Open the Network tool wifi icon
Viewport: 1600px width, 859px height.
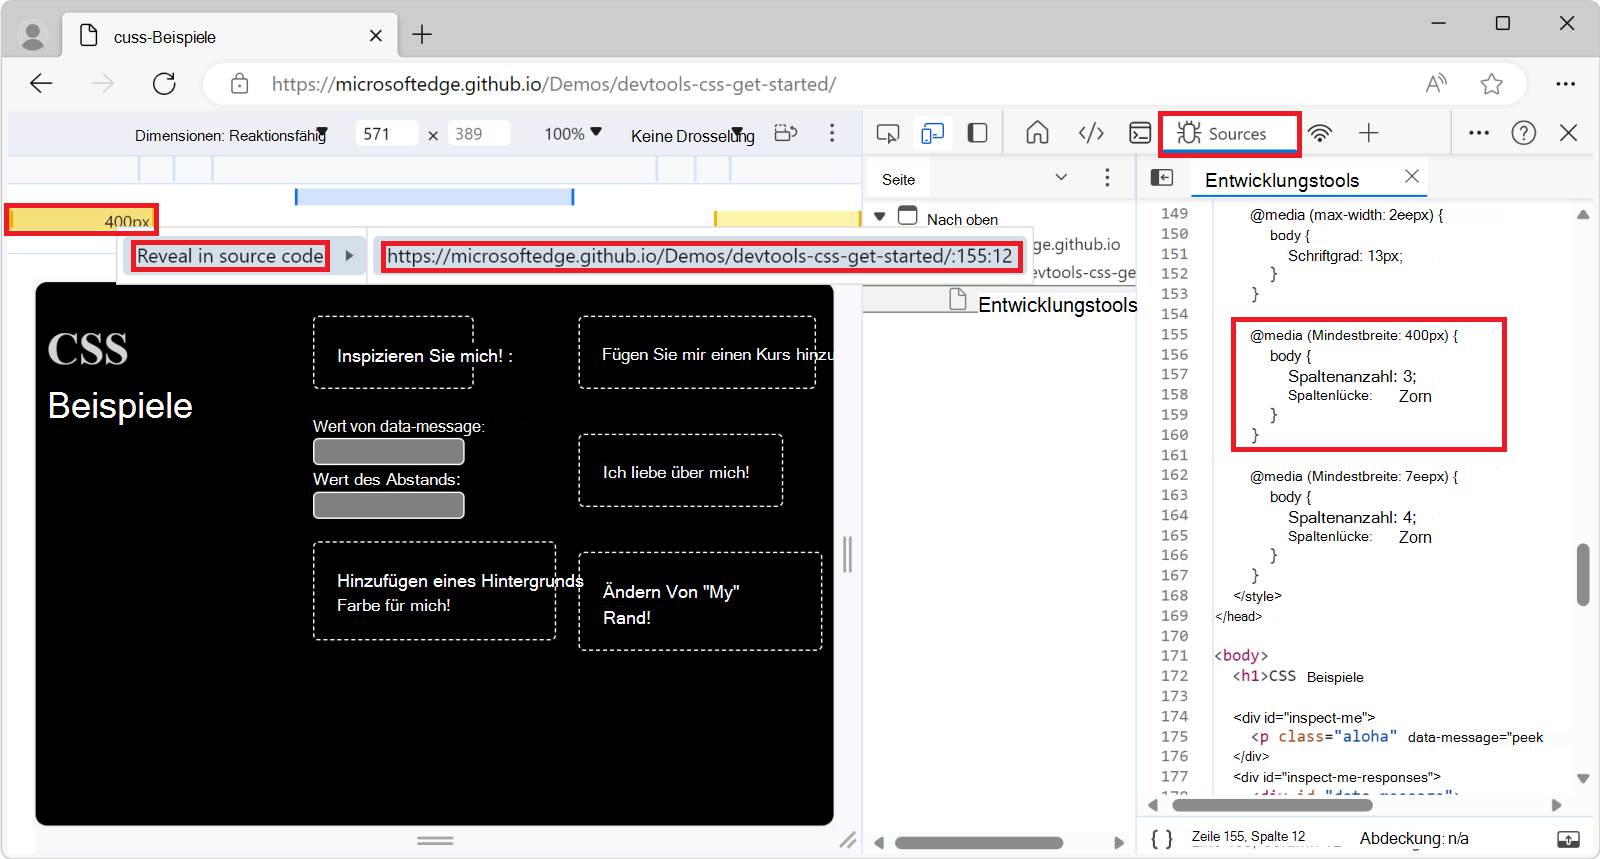(1320, 133)
